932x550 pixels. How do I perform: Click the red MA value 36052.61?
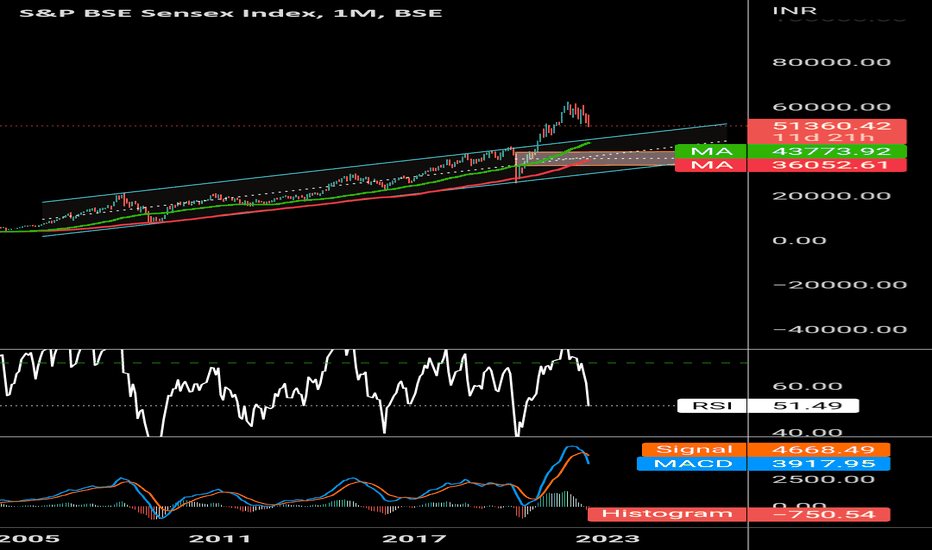[827, 165]
